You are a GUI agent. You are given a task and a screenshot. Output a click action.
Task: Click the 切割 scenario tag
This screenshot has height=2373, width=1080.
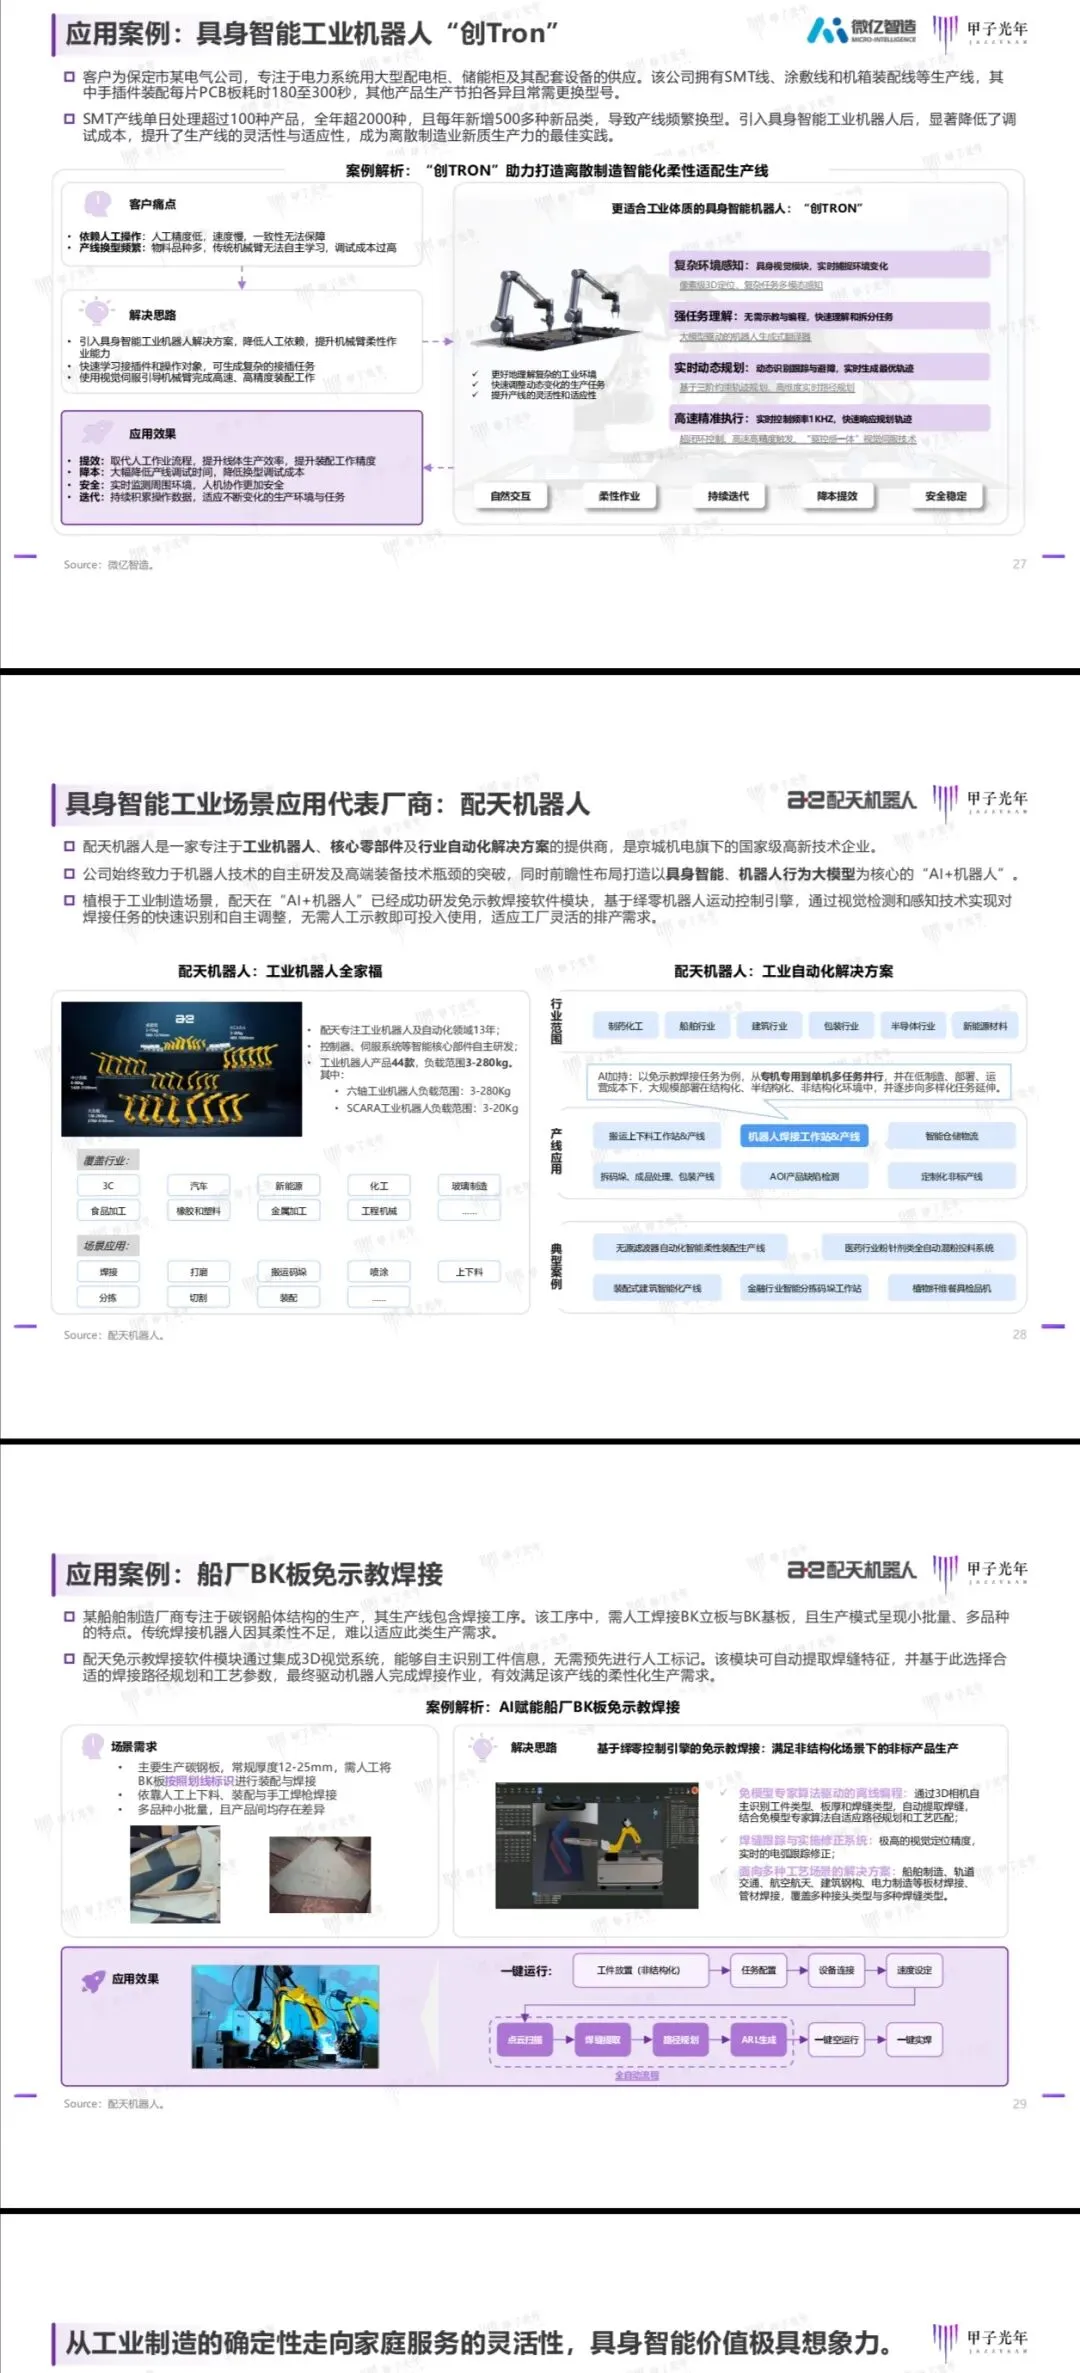click(x=199, y=1297)
